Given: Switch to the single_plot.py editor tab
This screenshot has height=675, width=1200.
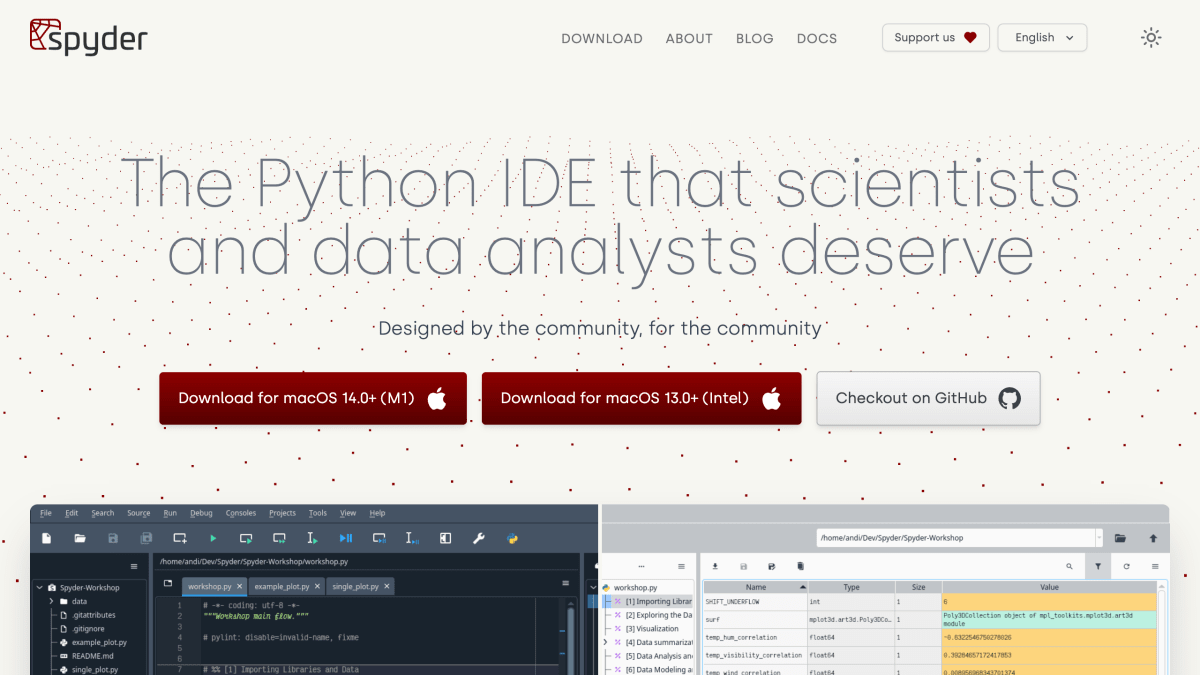Looking at the screenshot, I should click(360, 586).
